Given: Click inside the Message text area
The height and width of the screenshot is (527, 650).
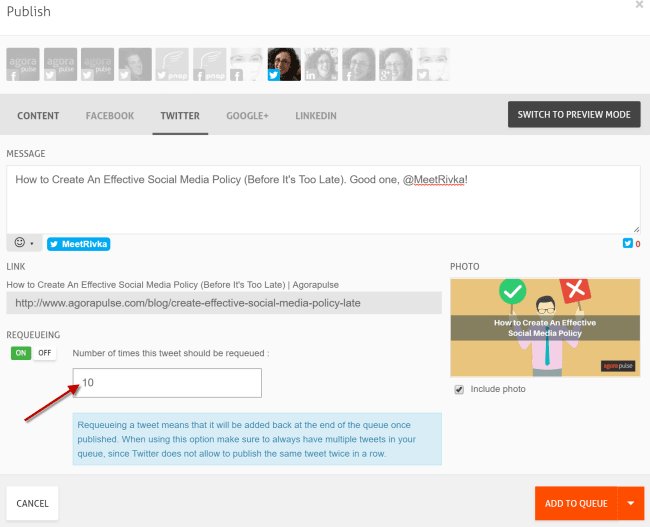Looking at the screenshot, I should 323,199.
